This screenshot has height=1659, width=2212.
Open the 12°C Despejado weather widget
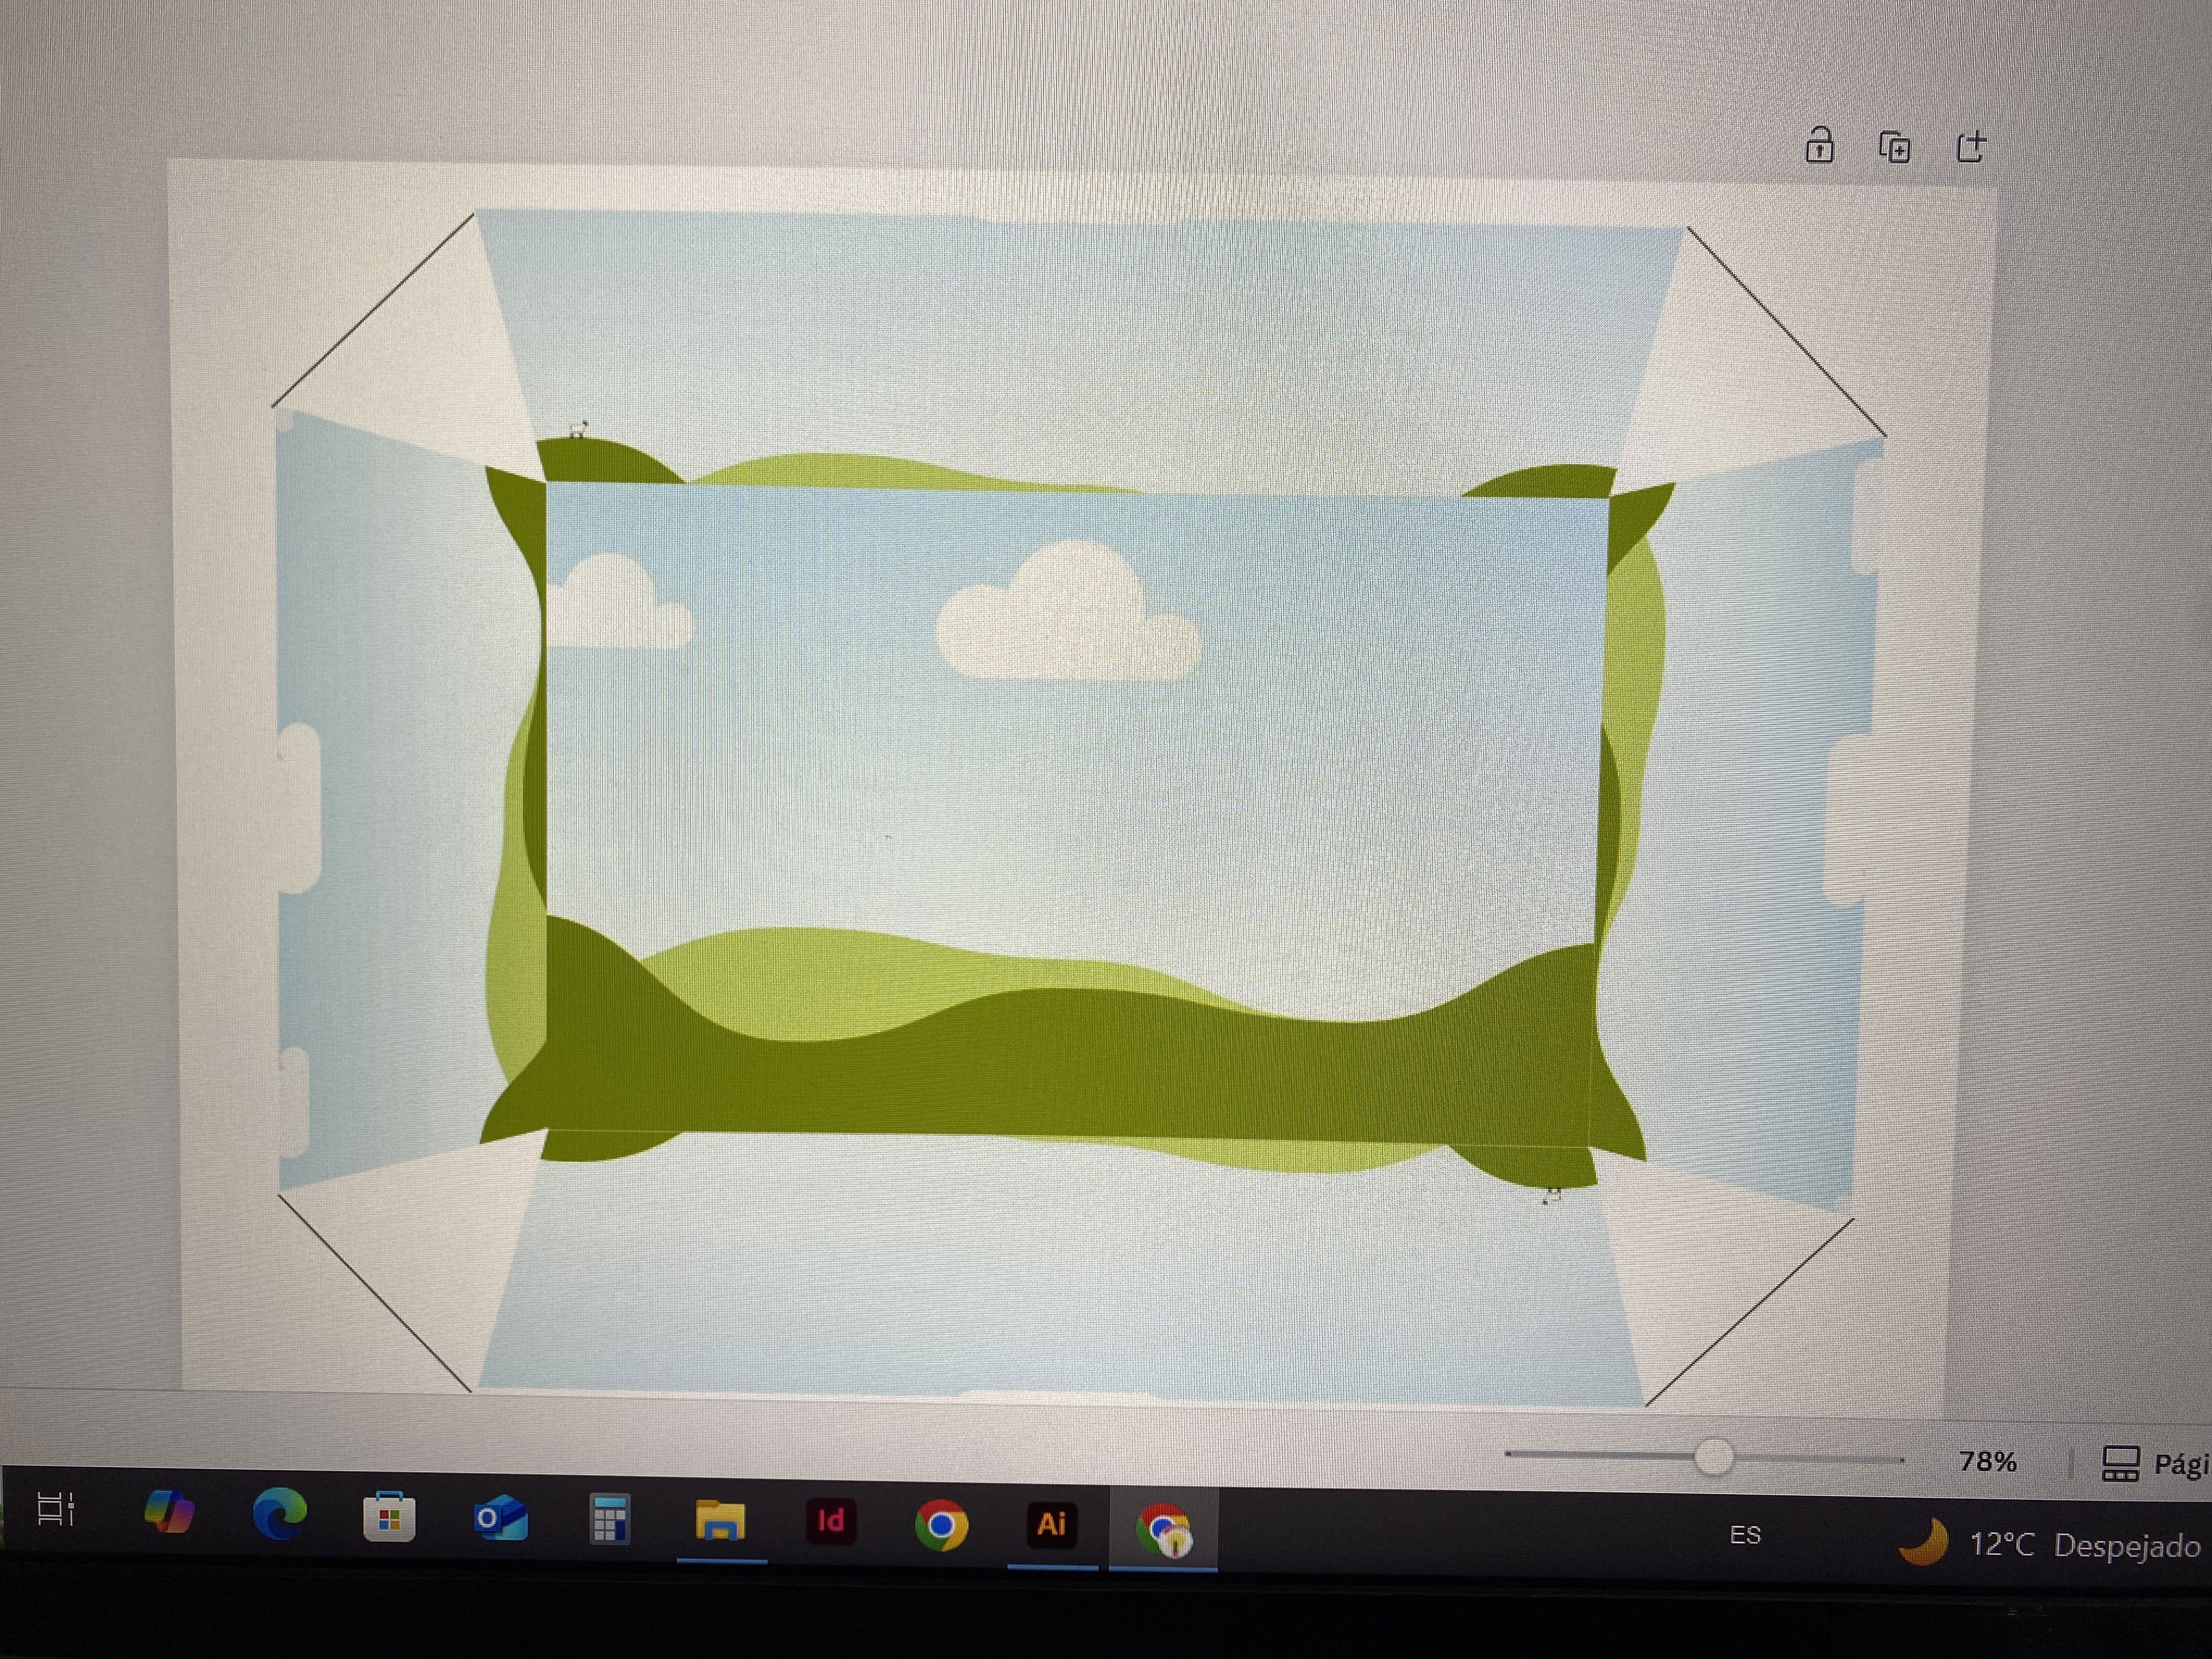[x=2050, y=1544]
